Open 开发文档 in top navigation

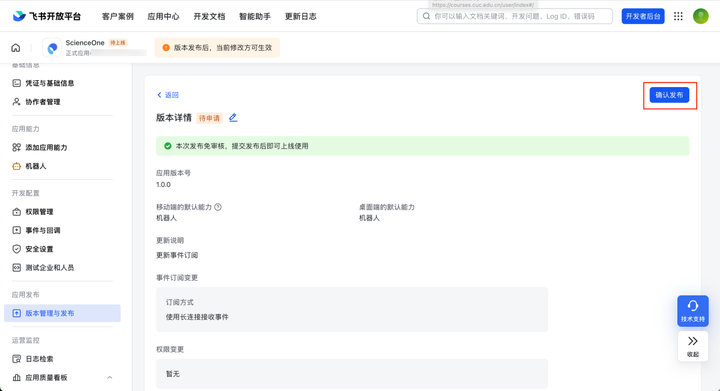(x=209, y=17)
